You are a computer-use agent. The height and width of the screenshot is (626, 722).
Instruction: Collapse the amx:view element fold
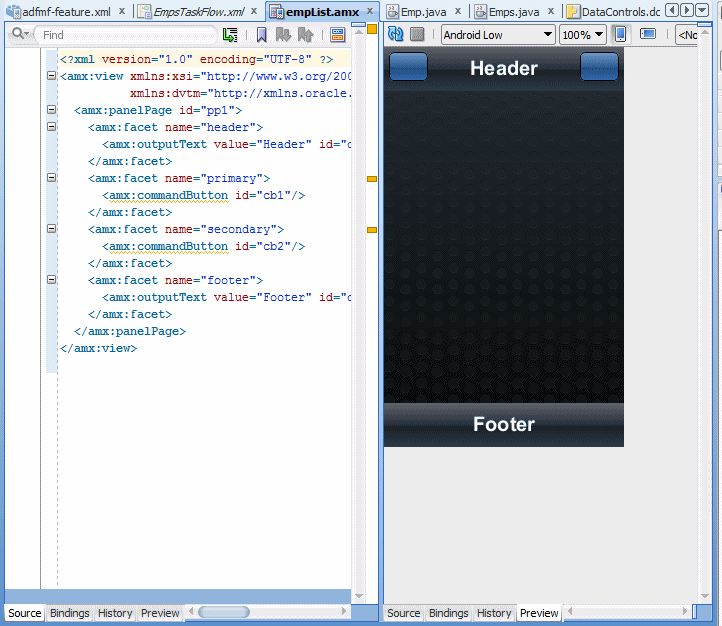(52, 75)
